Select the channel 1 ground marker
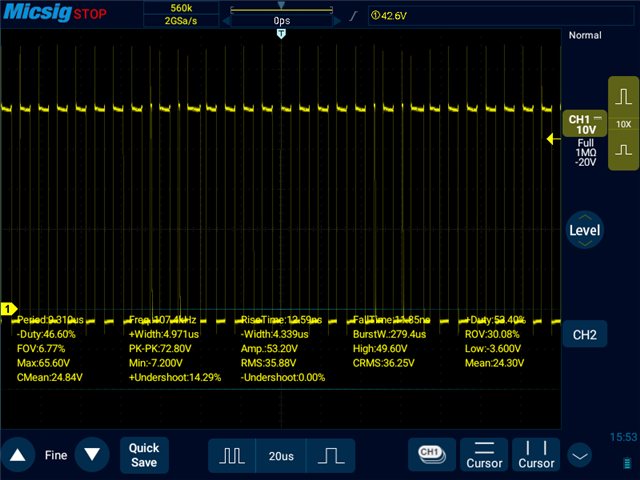640x480 pixels. (x=8, y=309)
